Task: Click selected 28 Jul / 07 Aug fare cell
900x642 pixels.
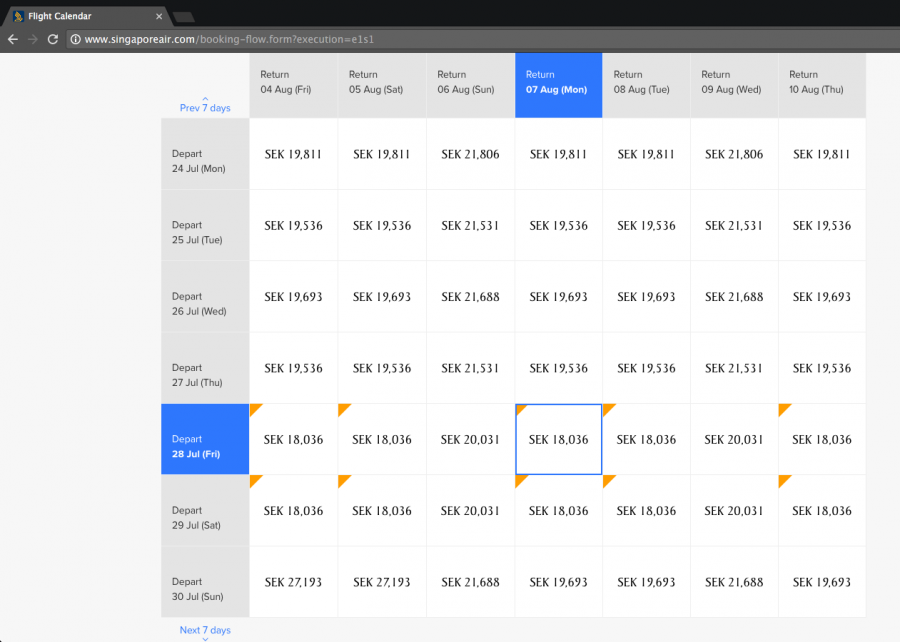Action: [558, 439]
